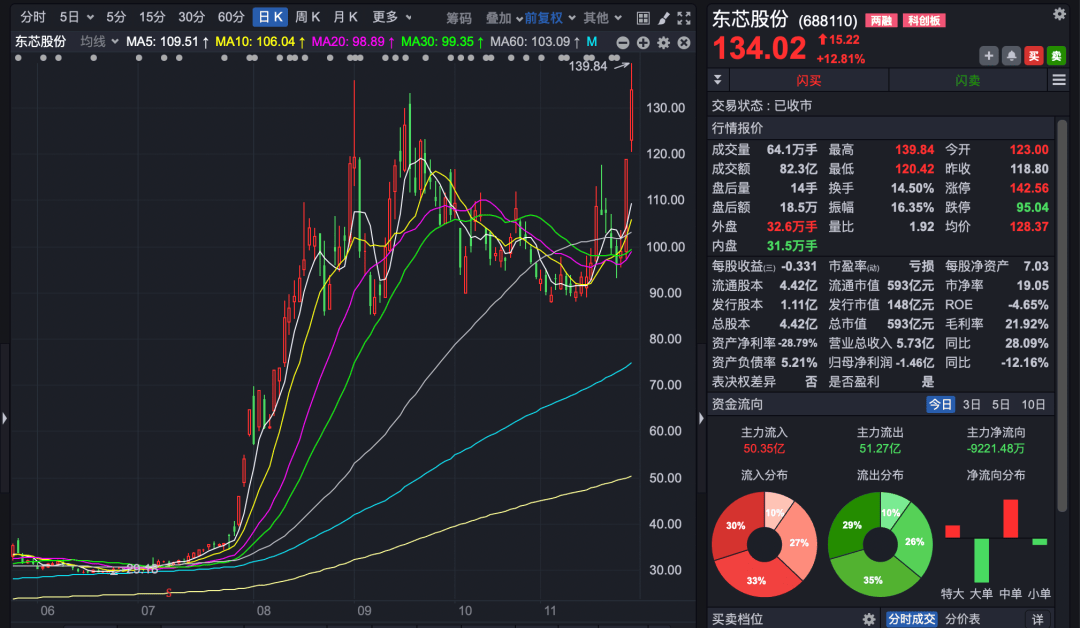Click the 闪卖 flash sell button

tap(968, 79)
